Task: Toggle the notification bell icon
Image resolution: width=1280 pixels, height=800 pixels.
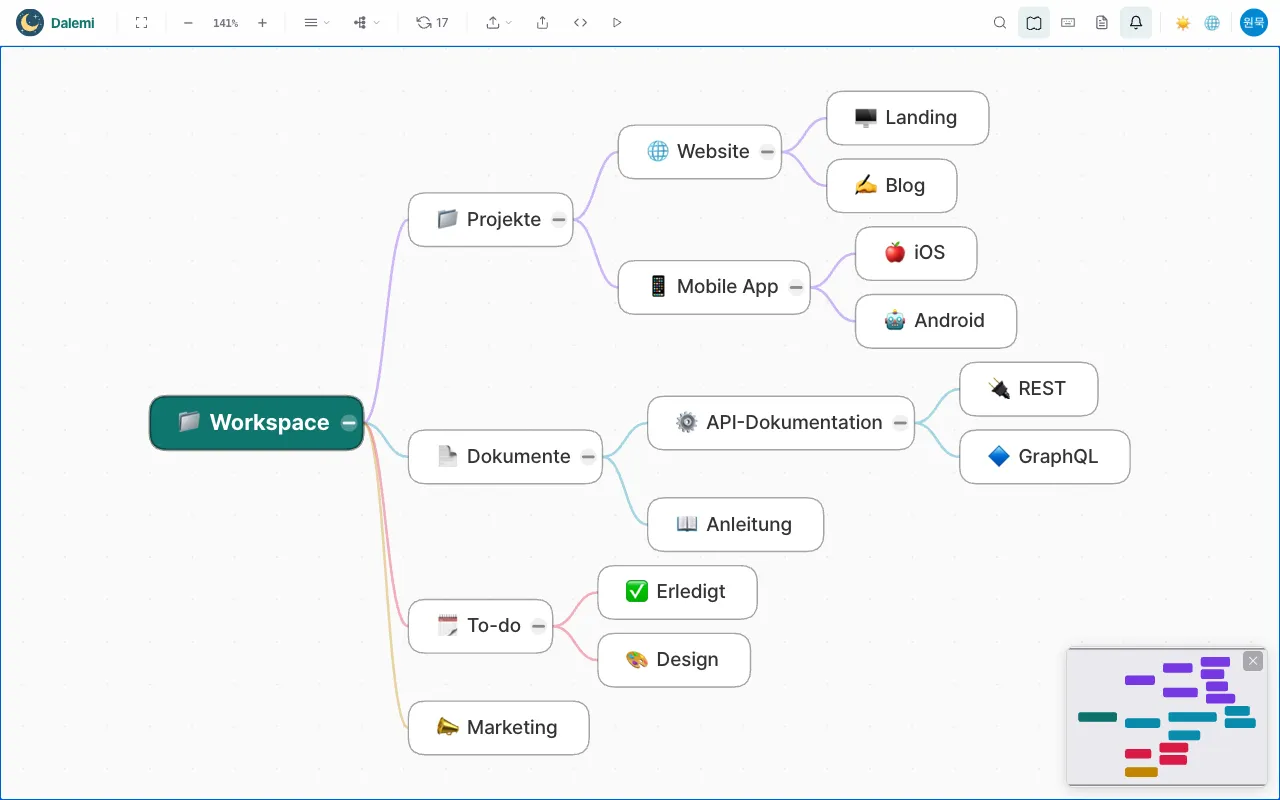Action: click(1136, 22)
